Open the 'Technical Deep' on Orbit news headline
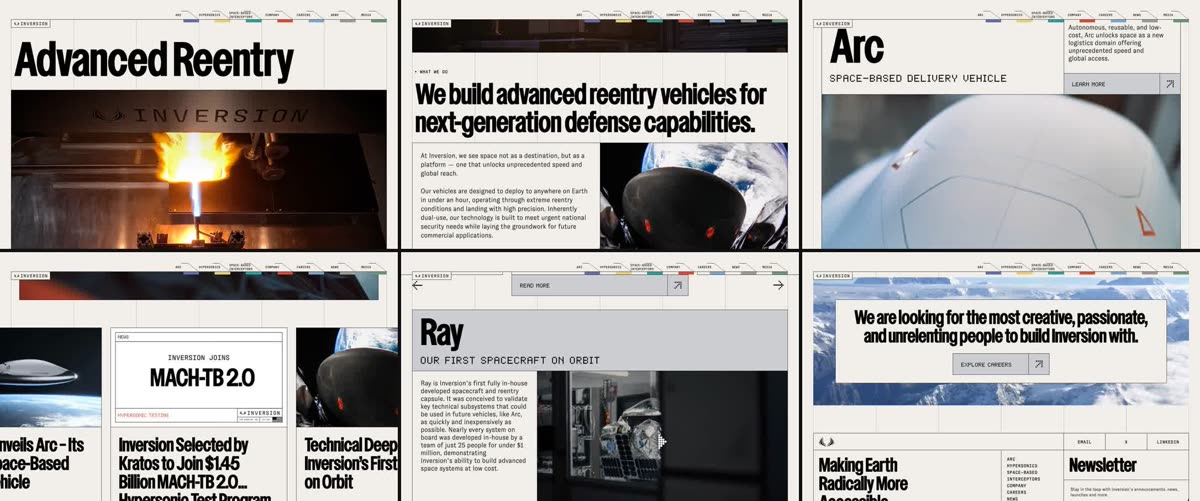The height and width of the screenshot is (501, 1200). pos(350,464)
